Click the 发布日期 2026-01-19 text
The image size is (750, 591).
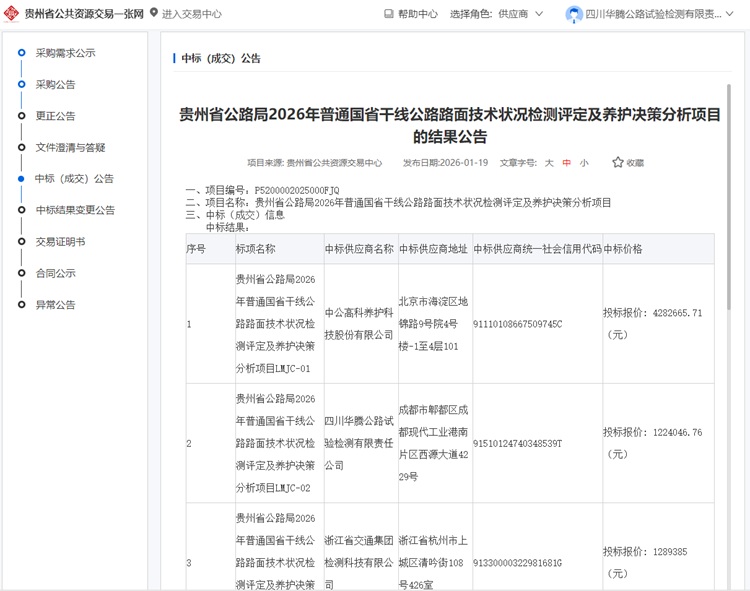(445, 163)
